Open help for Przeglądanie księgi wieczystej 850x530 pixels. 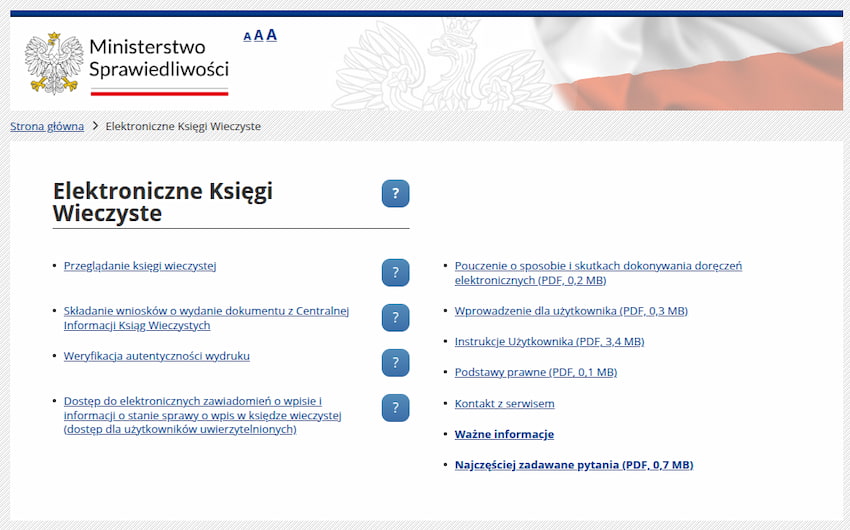pyautogui.click(x=395, y=273)
